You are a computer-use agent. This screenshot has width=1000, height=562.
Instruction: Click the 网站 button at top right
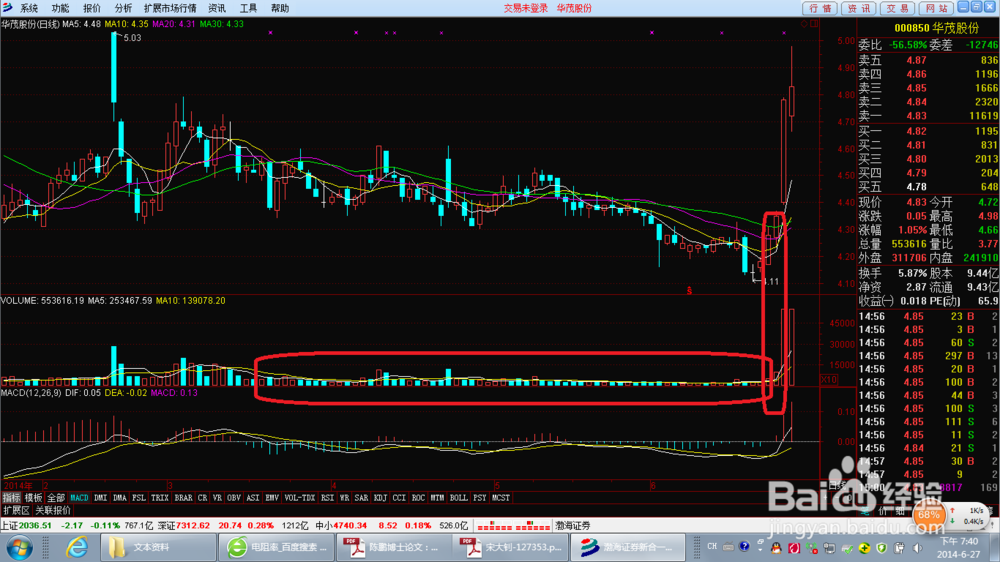pos(936,8)
